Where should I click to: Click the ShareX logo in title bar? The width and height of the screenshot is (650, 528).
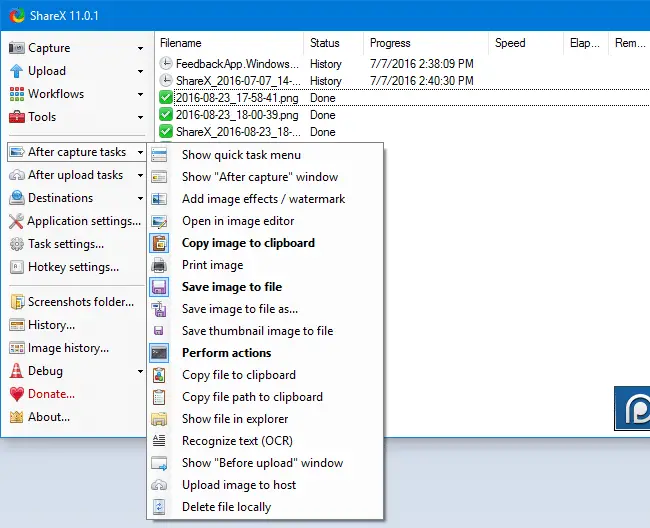click(x=17, y=16)
